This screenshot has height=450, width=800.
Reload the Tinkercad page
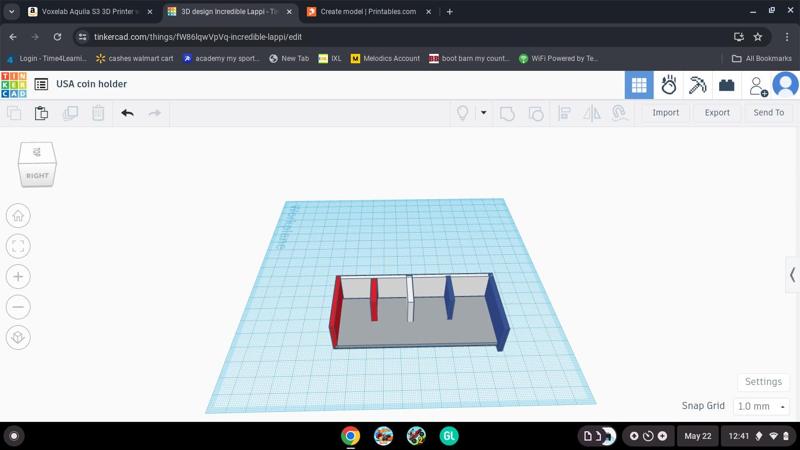(x=57, y=37)
